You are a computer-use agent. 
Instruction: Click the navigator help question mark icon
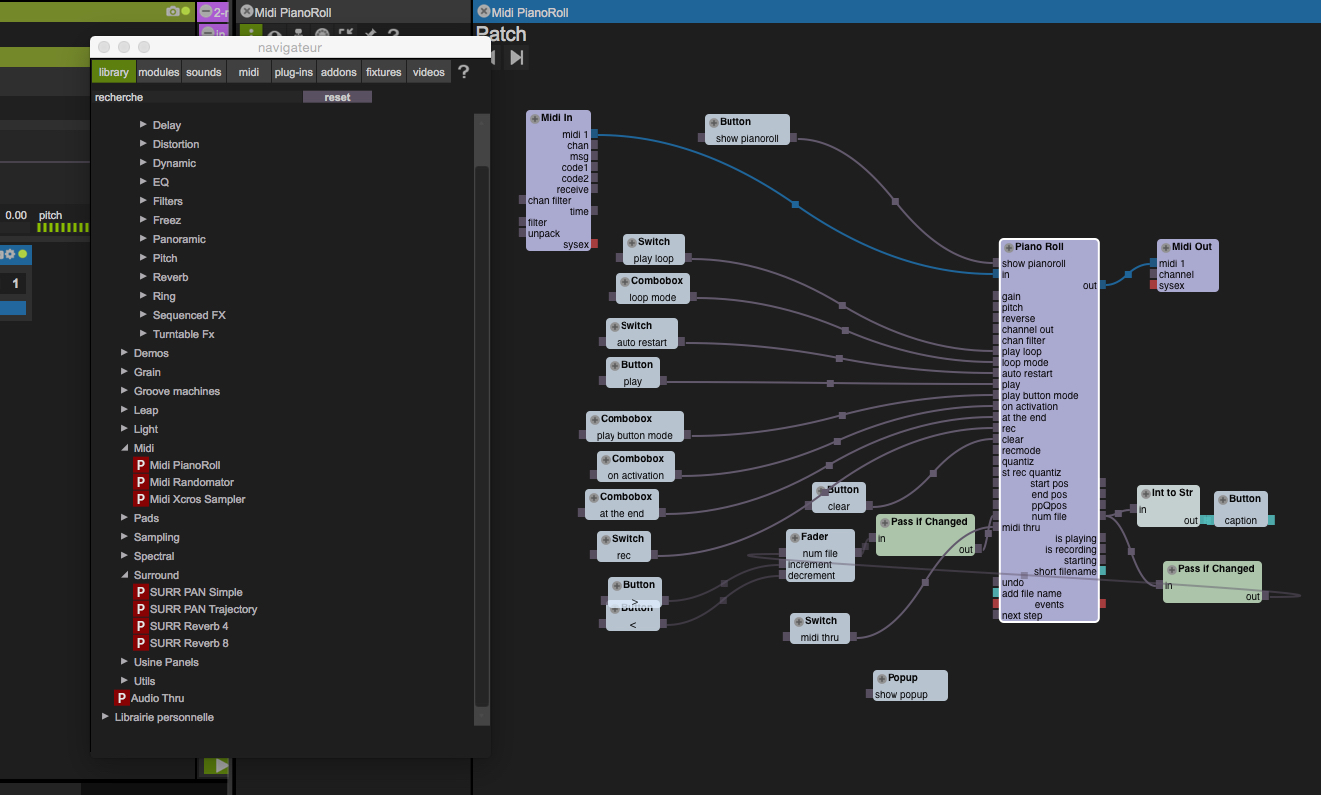coord(463,72)
